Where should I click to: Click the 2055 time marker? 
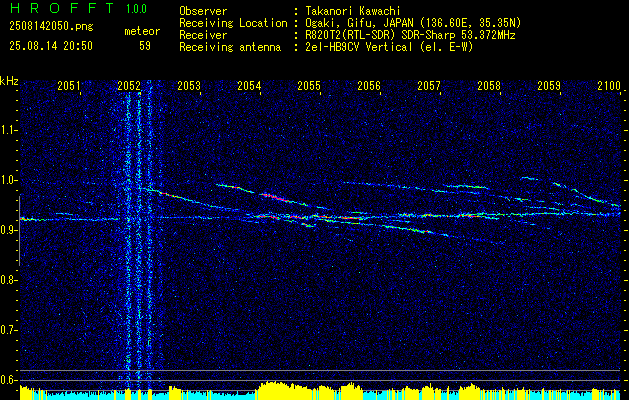(309, 85)
